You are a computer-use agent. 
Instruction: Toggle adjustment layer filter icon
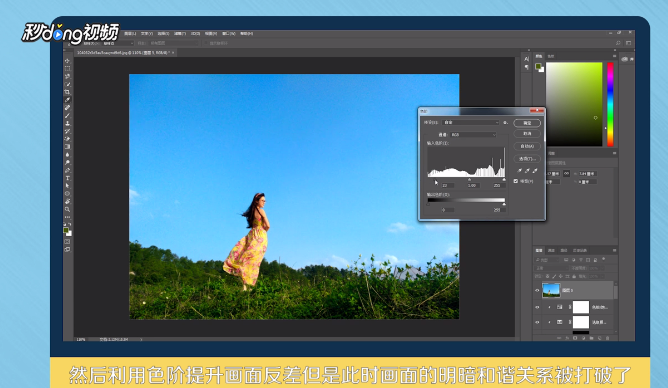click(x=573, y=260)
